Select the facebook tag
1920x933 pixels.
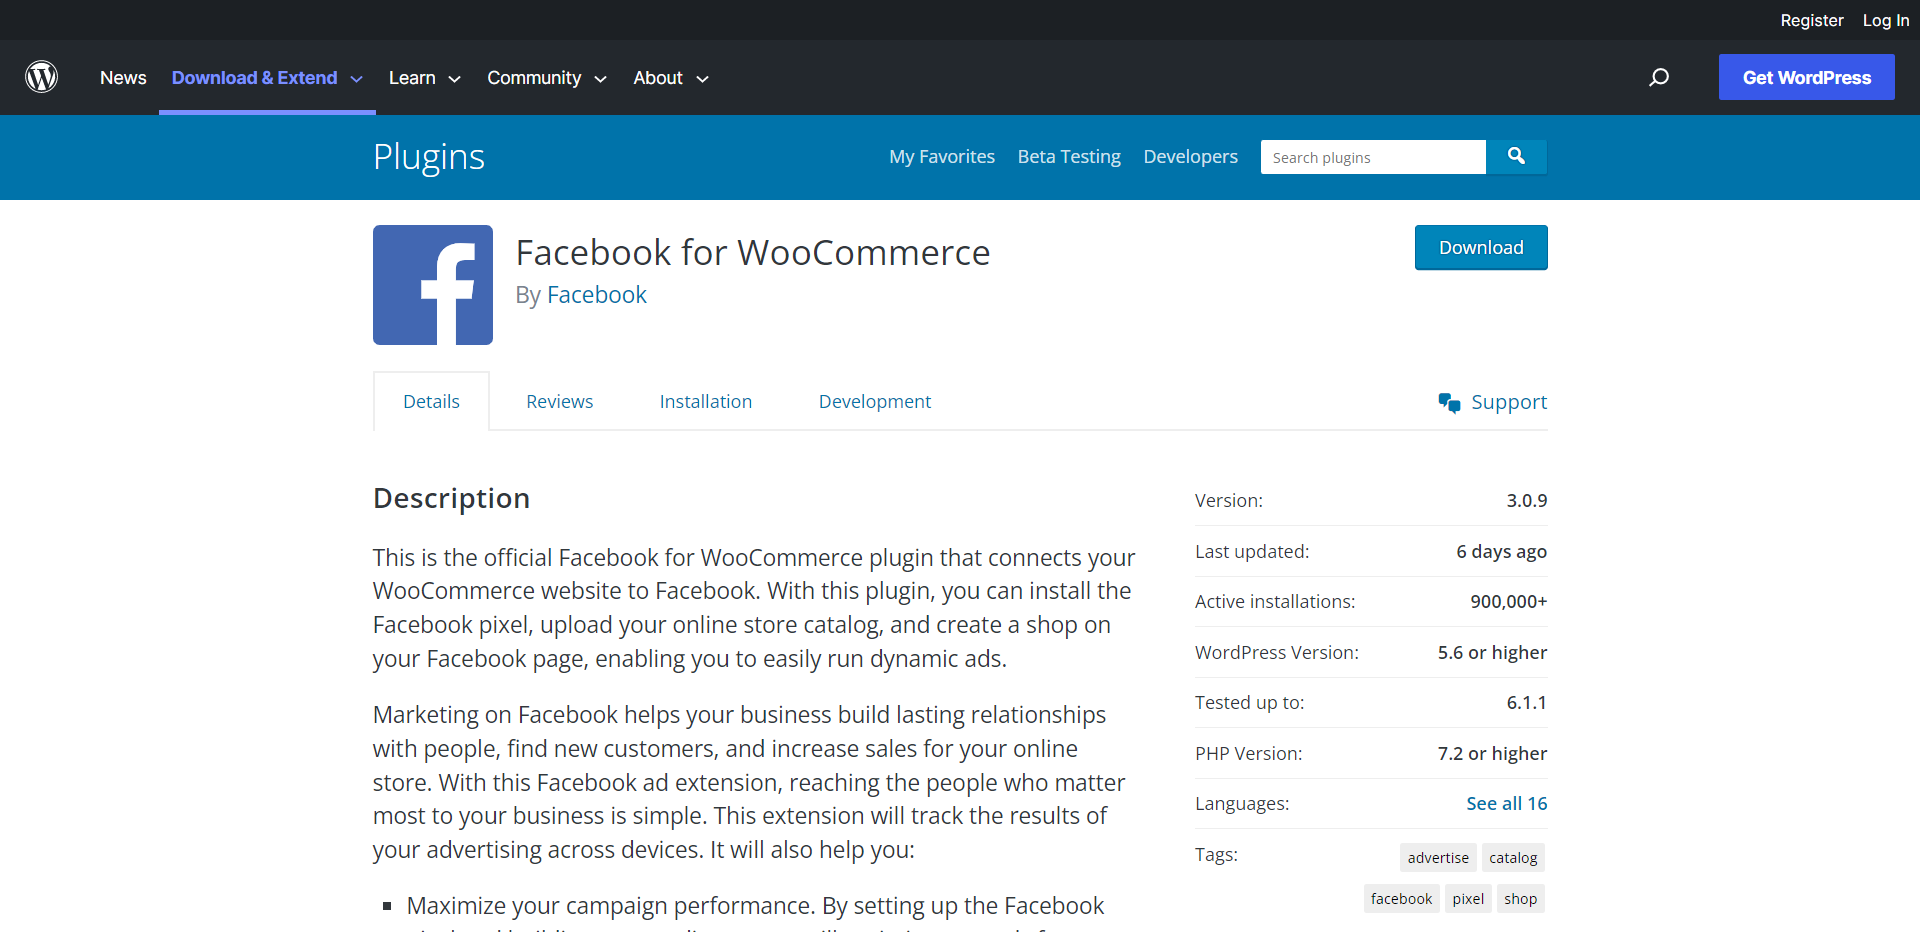click(1401, 898)
